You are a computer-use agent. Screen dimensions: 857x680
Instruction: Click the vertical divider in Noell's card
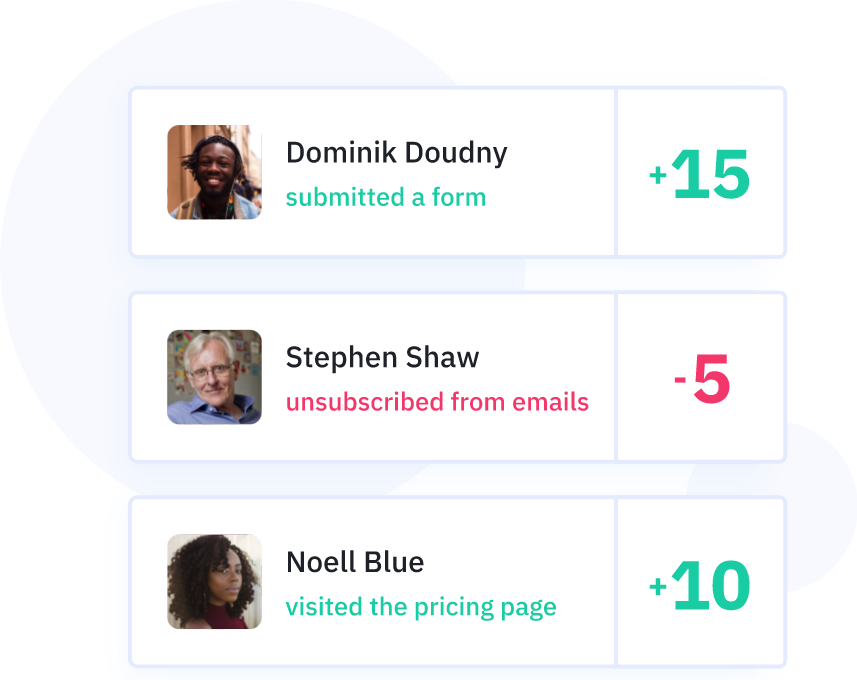(x=616, y=582)
